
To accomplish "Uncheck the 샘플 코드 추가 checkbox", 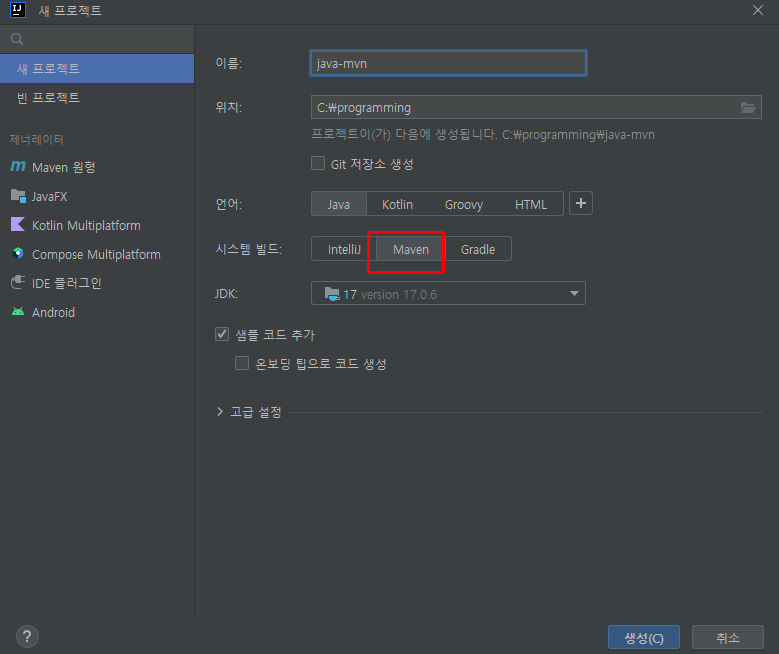I will 222,334.
